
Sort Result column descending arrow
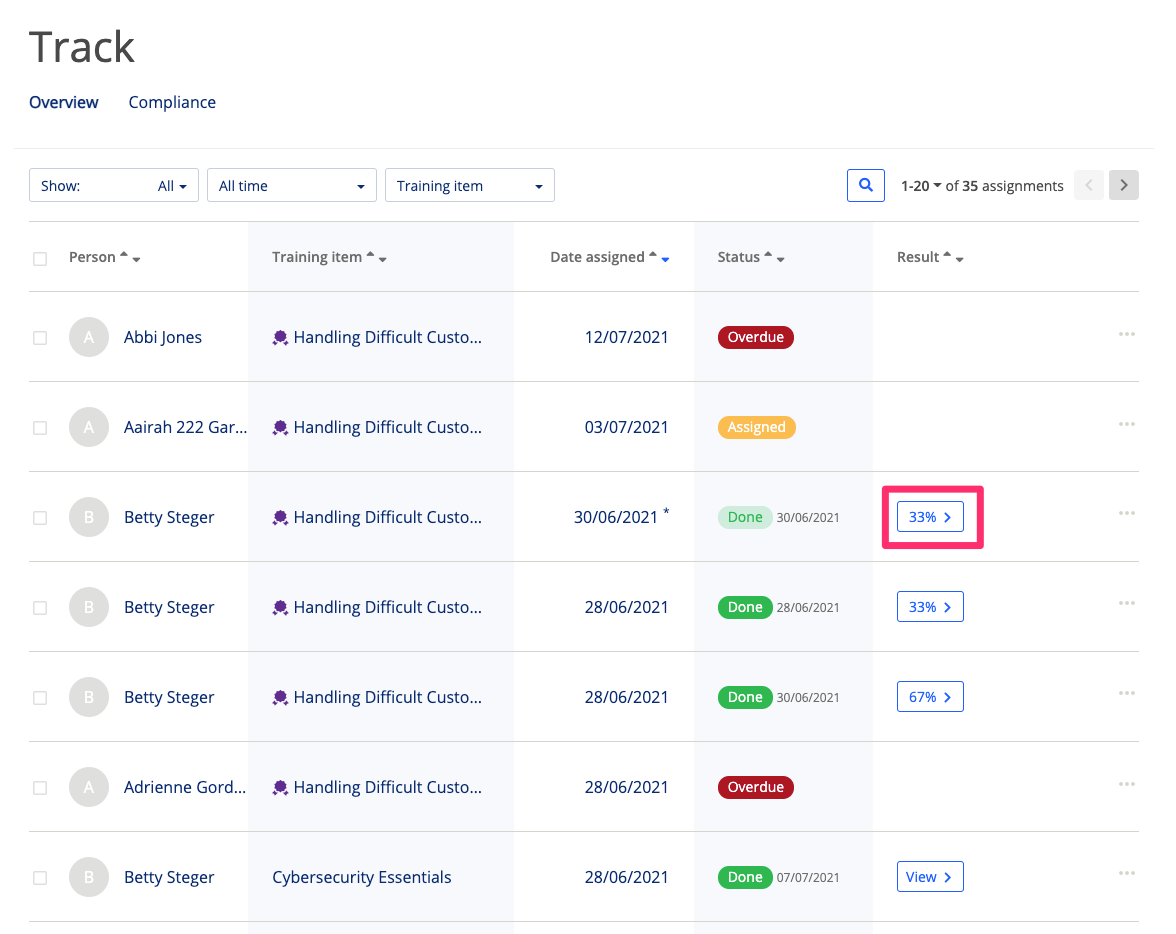pyautogui.click(x=960, y=260)
